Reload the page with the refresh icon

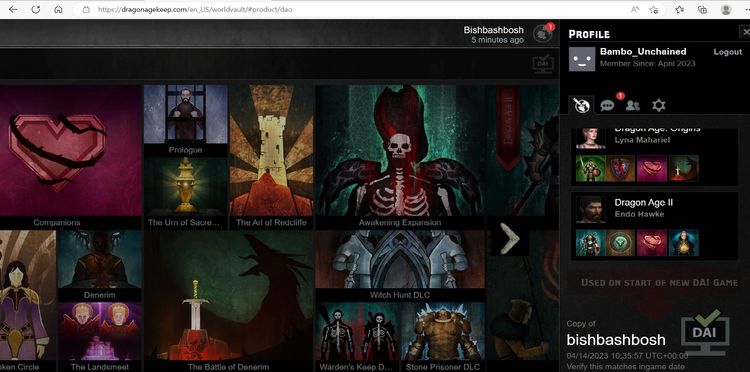35,10
